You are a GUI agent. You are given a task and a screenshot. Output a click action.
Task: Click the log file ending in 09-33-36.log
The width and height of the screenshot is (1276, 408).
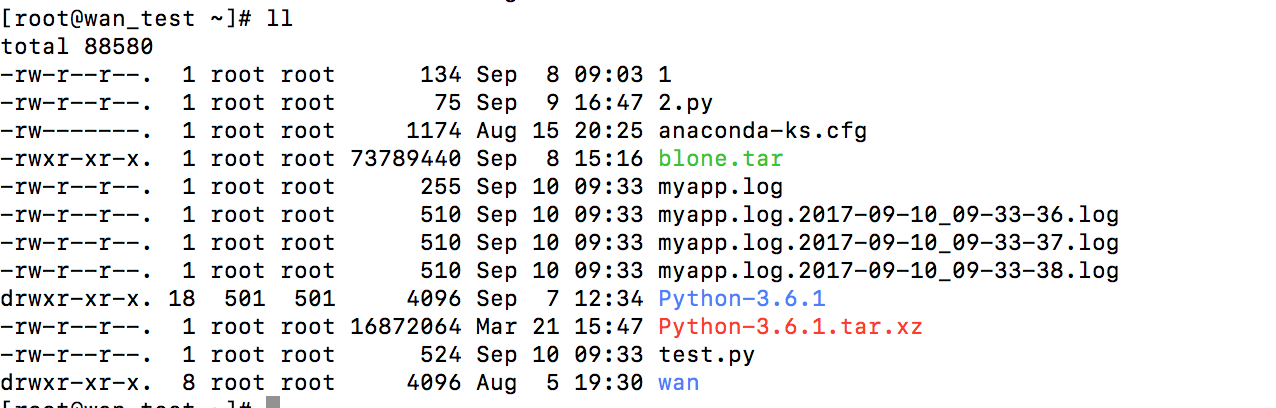click(888, 215)
